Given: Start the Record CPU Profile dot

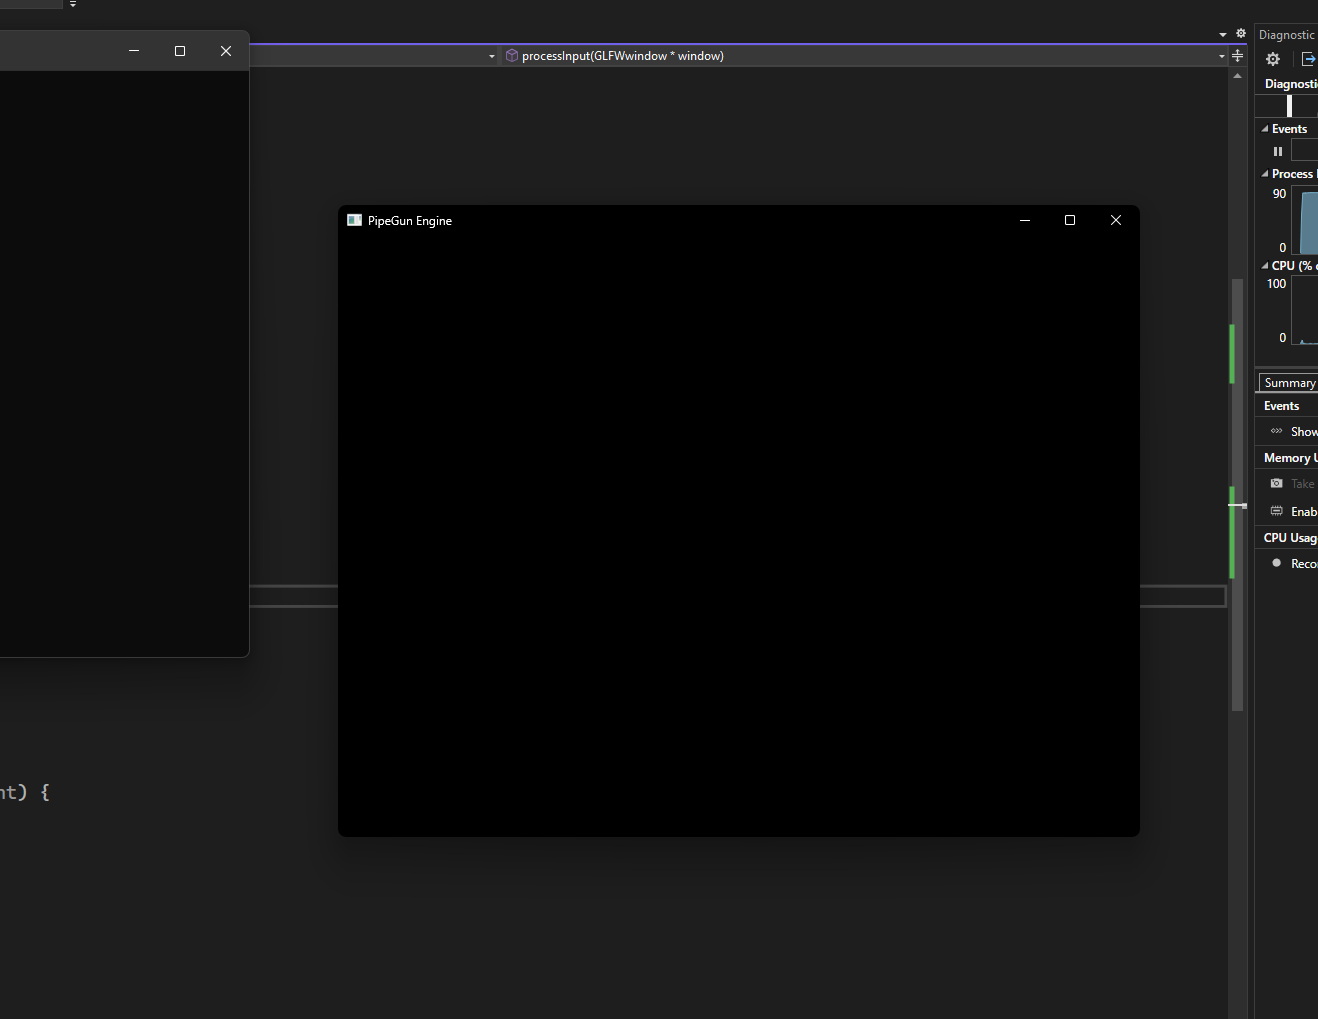Looking at the screenshot, I should (x=1276, y=563).
